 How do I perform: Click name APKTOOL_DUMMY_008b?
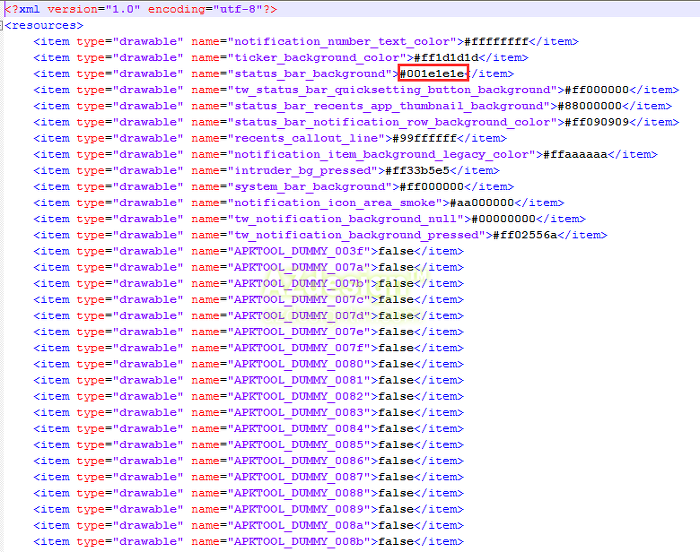[300, 541]
